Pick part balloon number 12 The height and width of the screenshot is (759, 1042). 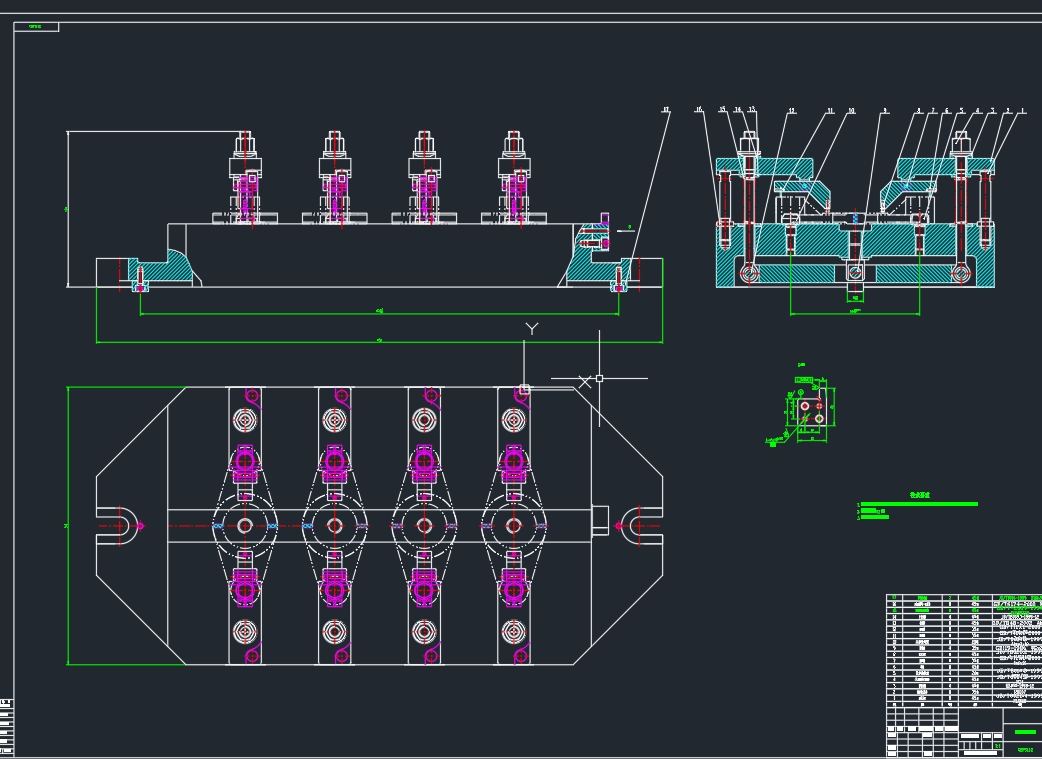791,111
